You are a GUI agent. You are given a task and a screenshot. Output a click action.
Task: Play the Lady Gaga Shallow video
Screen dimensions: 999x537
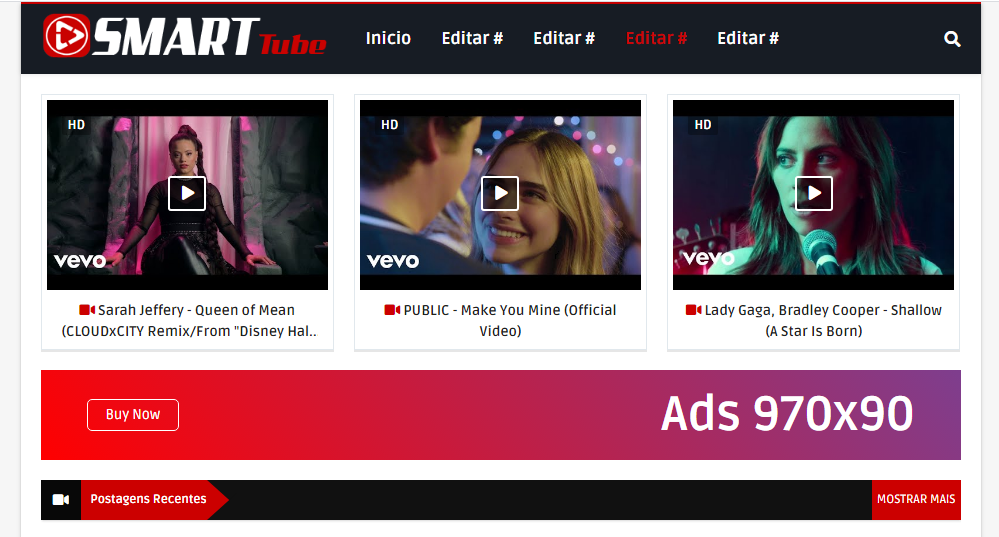[814, 193]
